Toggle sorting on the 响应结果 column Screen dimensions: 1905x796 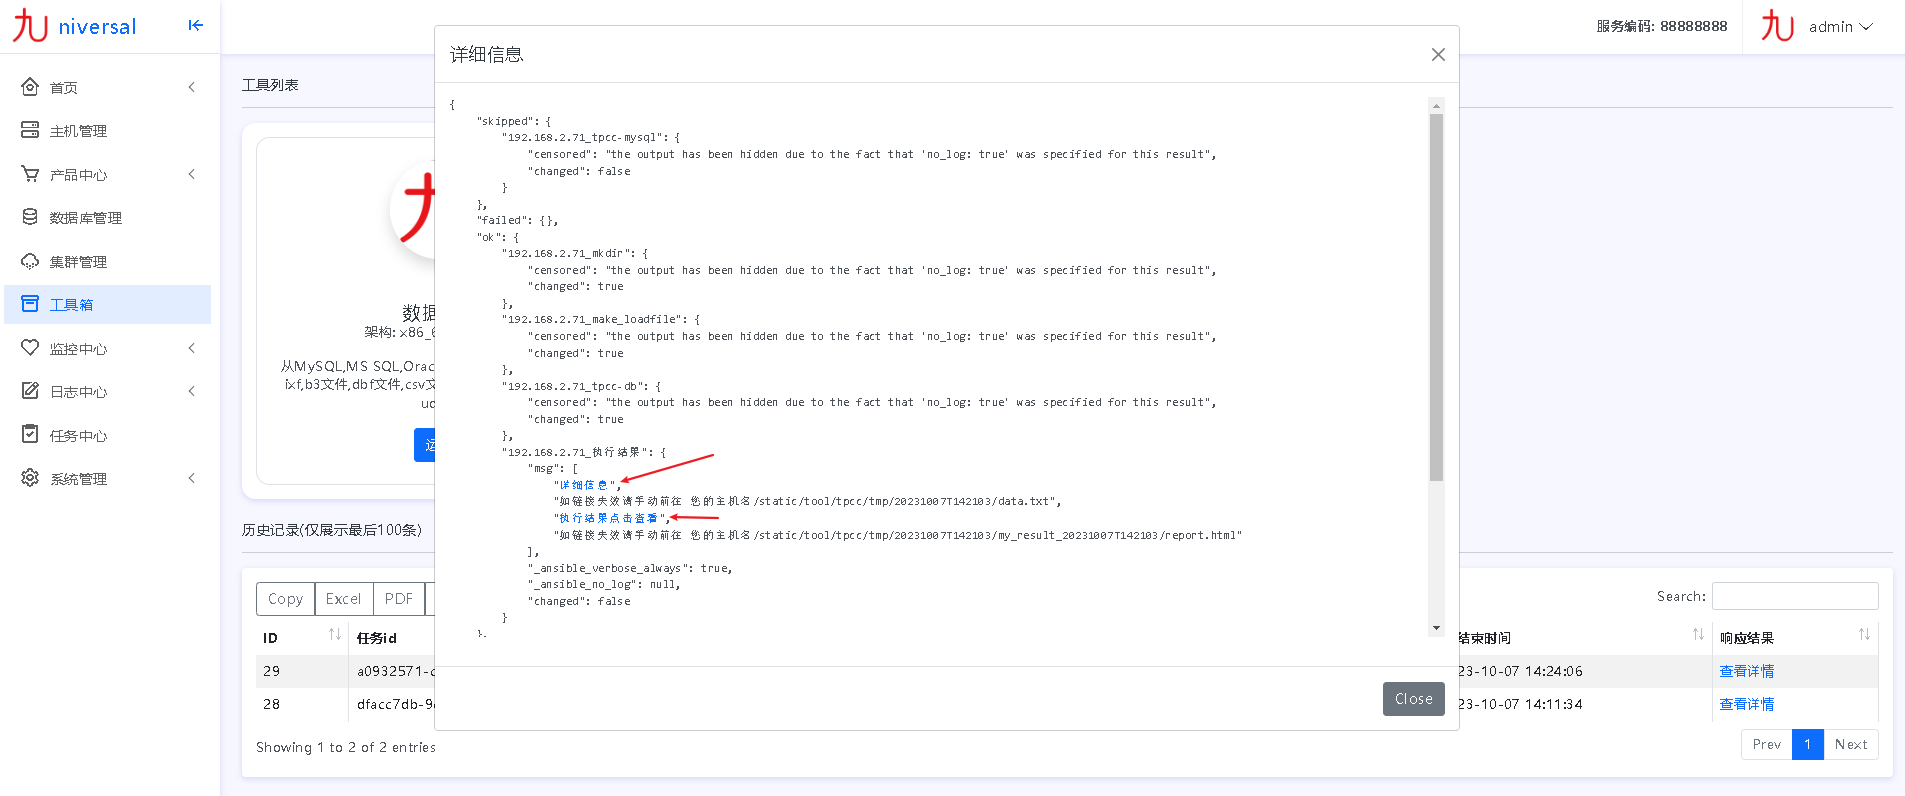[x=1864, y=636]
